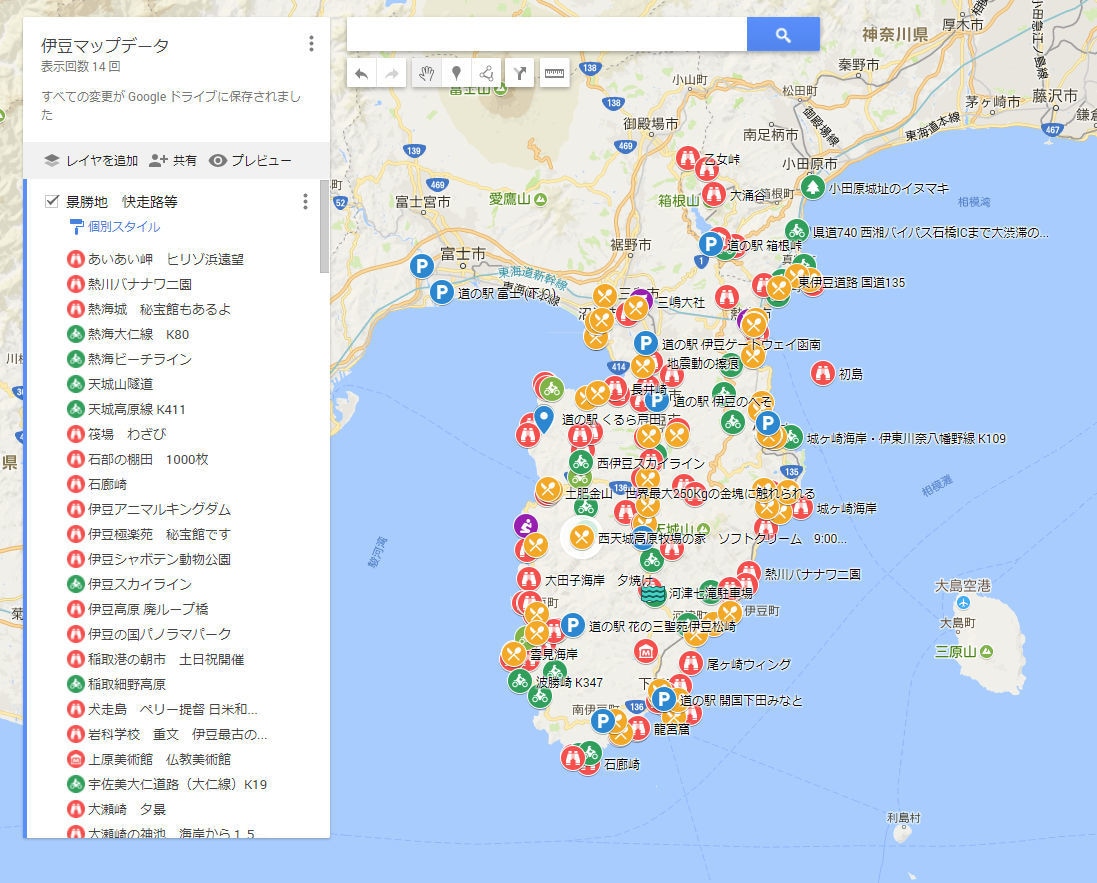Select the add marker tool

pos(456,73)
